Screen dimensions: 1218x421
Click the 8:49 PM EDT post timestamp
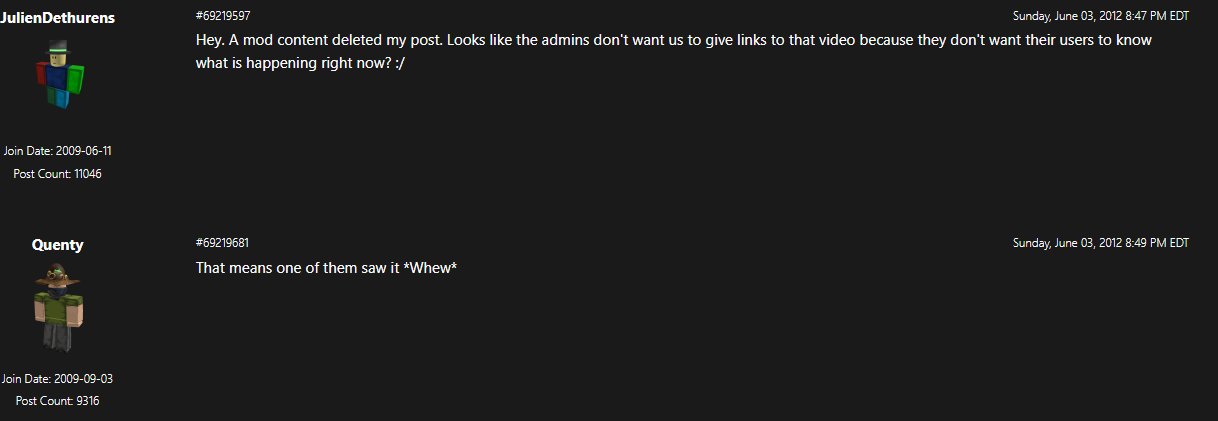pyautogui.click(x=1100, y=243)
